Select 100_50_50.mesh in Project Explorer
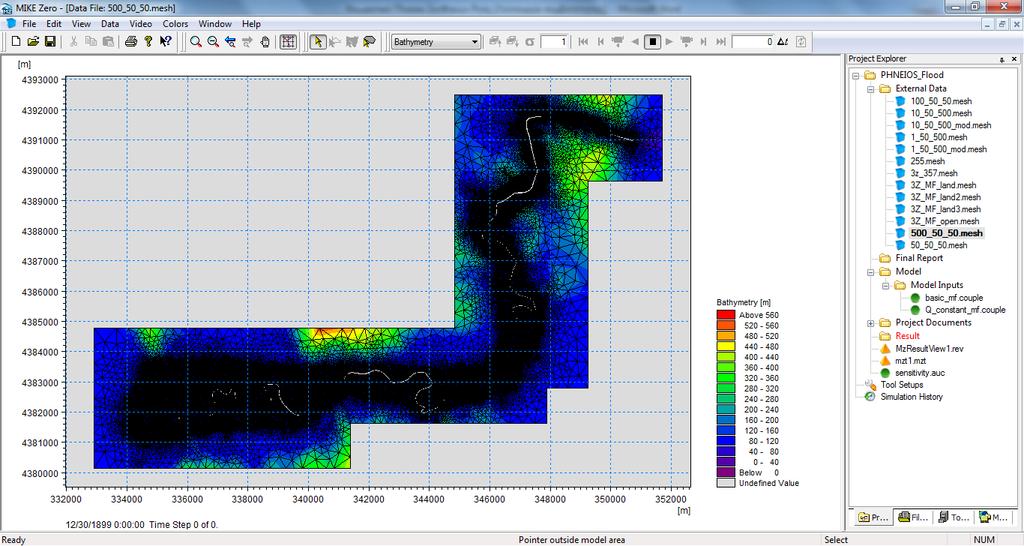 pos(940,101)
